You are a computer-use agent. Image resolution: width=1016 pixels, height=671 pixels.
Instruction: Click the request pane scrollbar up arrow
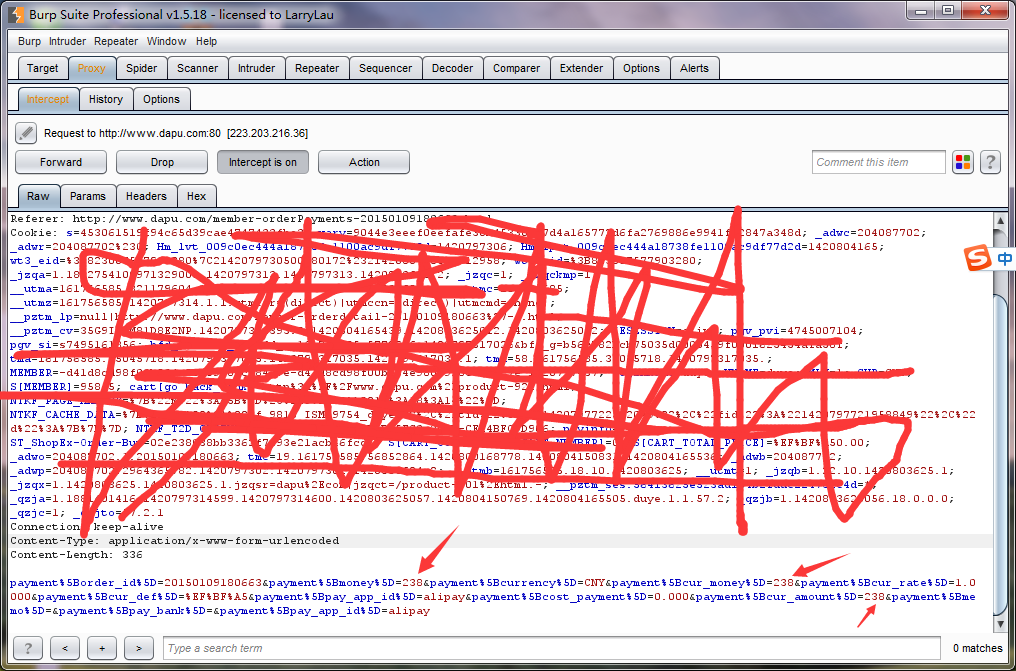pyautogui.click(x=1000, y=220)
